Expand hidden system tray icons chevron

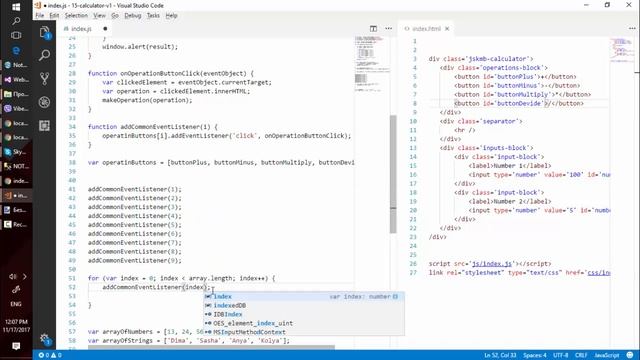click(24, 277)
